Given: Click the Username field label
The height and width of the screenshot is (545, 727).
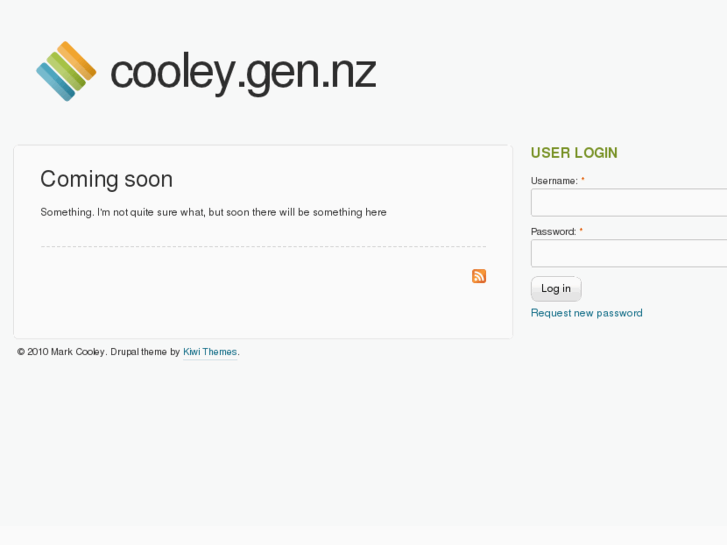Looking at the screenshot, I should coord(554,181).
